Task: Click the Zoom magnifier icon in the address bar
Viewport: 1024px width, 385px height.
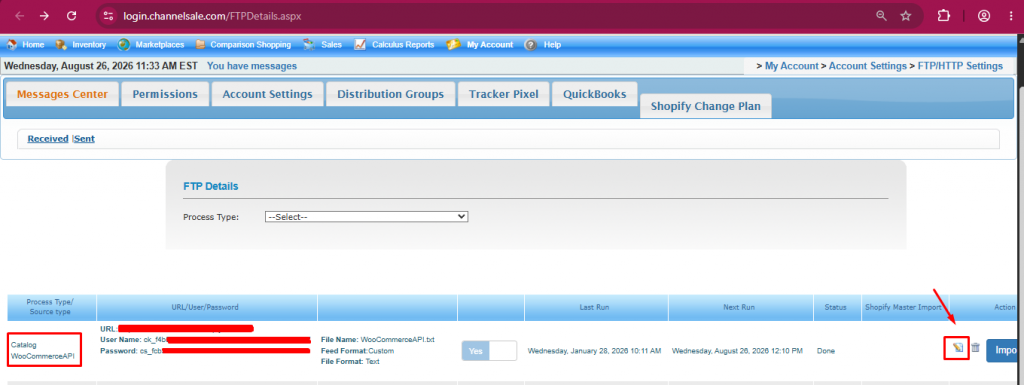Action: [882, 16]
